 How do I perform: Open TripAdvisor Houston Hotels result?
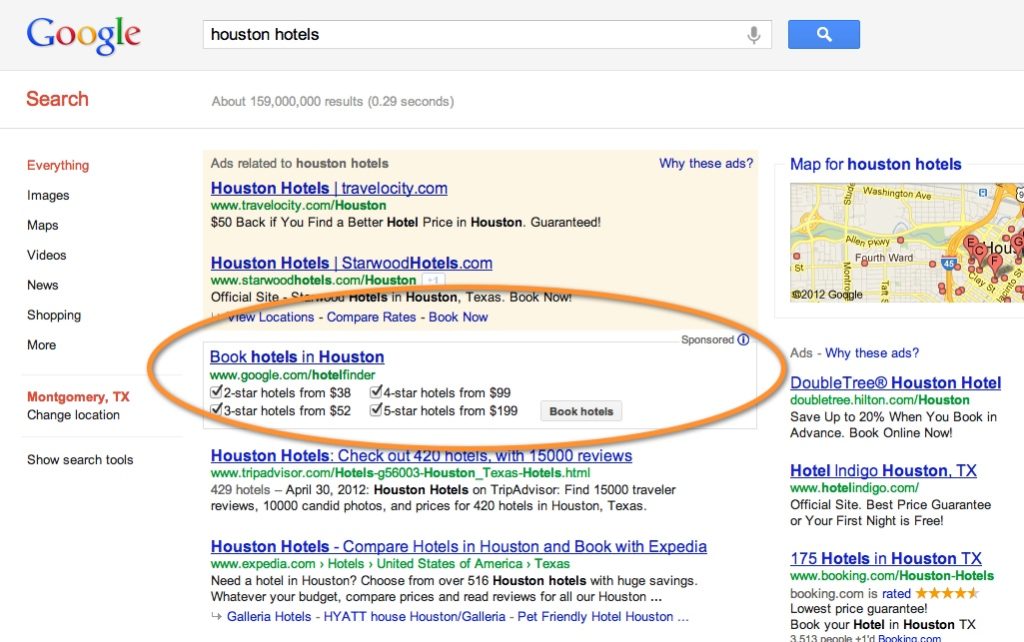coord(421,455)
